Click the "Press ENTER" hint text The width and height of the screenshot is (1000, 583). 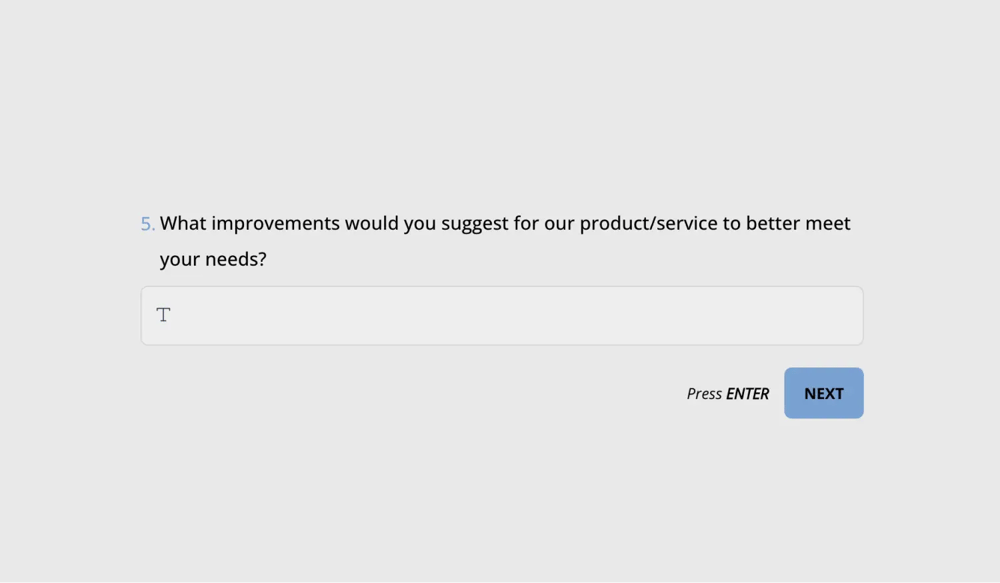click(x=727, y=394)
